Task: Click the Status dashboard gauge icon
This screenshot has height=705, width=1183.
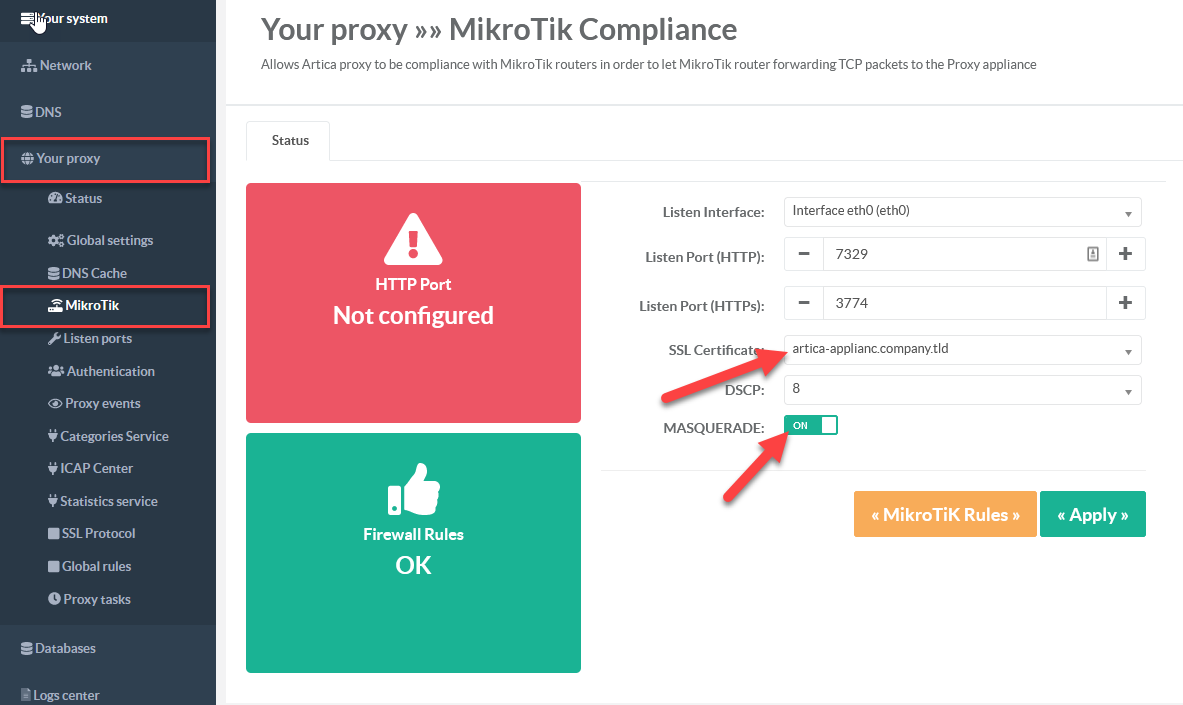Action: coord(55,198)
